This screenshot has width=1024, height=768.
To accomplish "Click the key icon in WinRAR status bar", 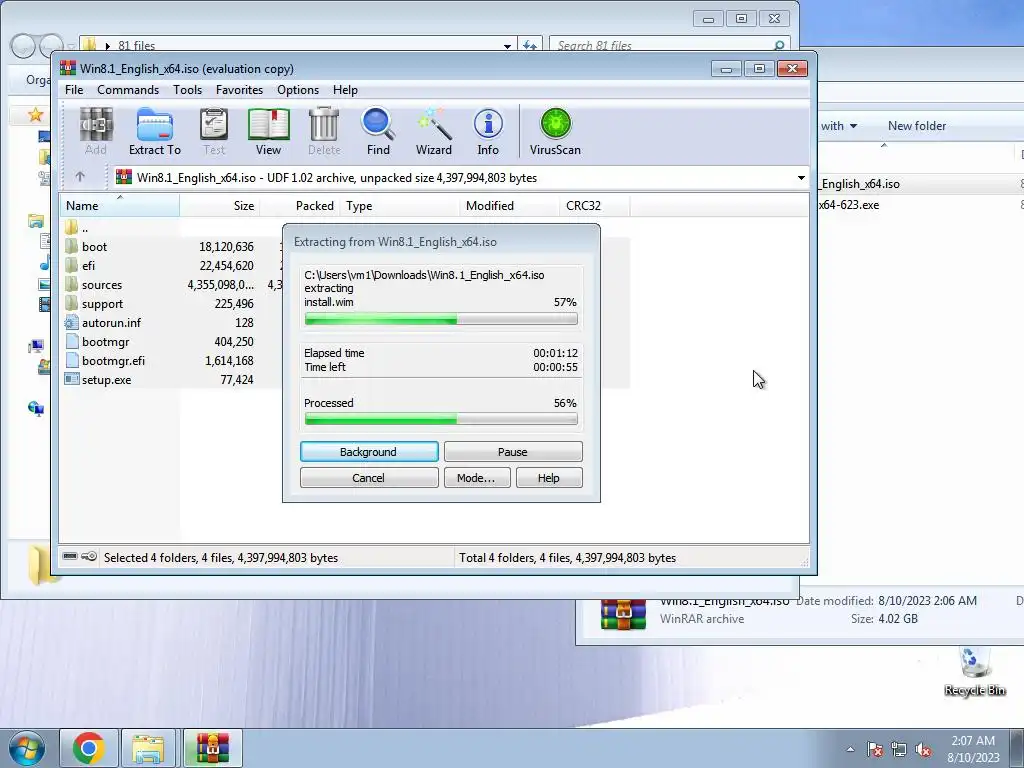I will tap(89, 556).
